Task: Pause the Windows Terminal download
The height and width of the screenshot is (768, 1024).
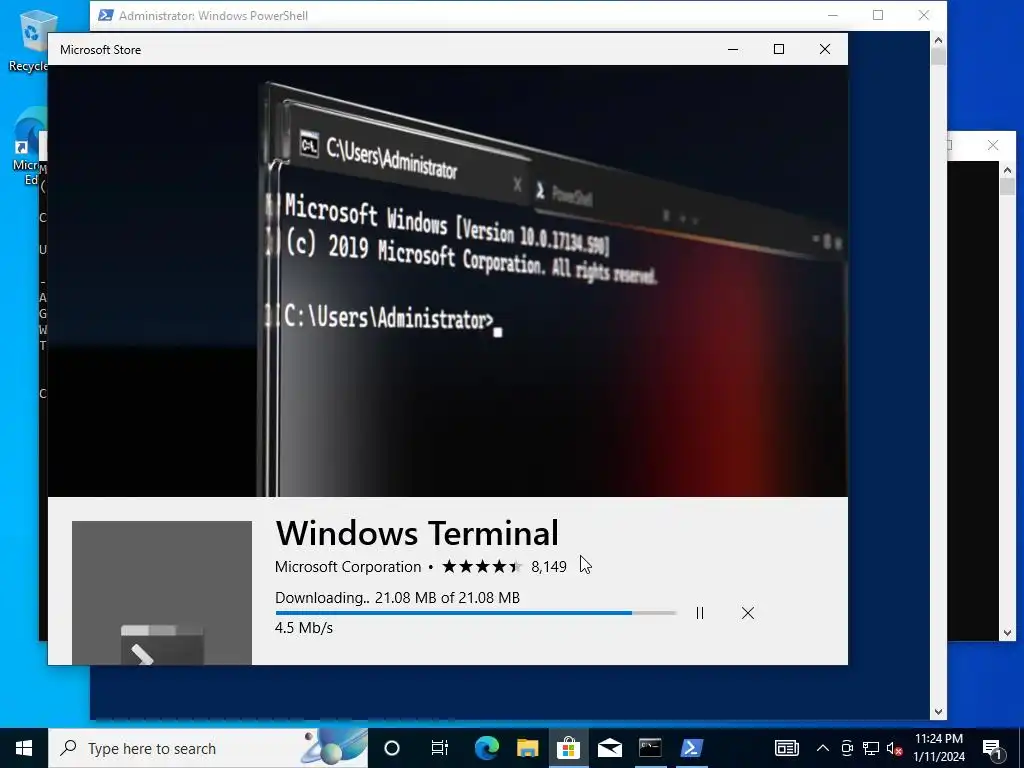Action: 699,613
